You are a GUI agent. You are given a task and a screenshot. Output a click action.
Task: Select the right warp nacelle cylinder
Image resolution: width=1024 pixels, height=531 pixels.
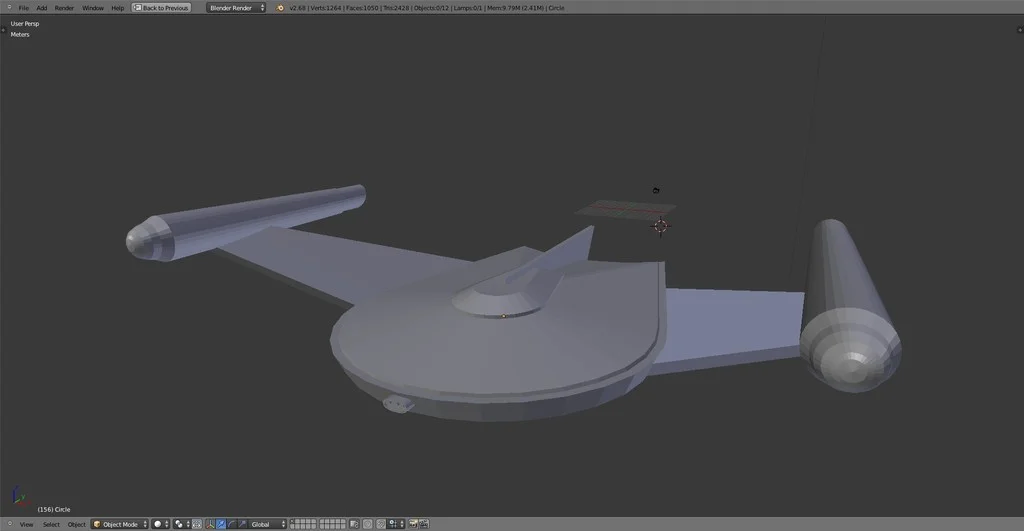click(848, 306)
